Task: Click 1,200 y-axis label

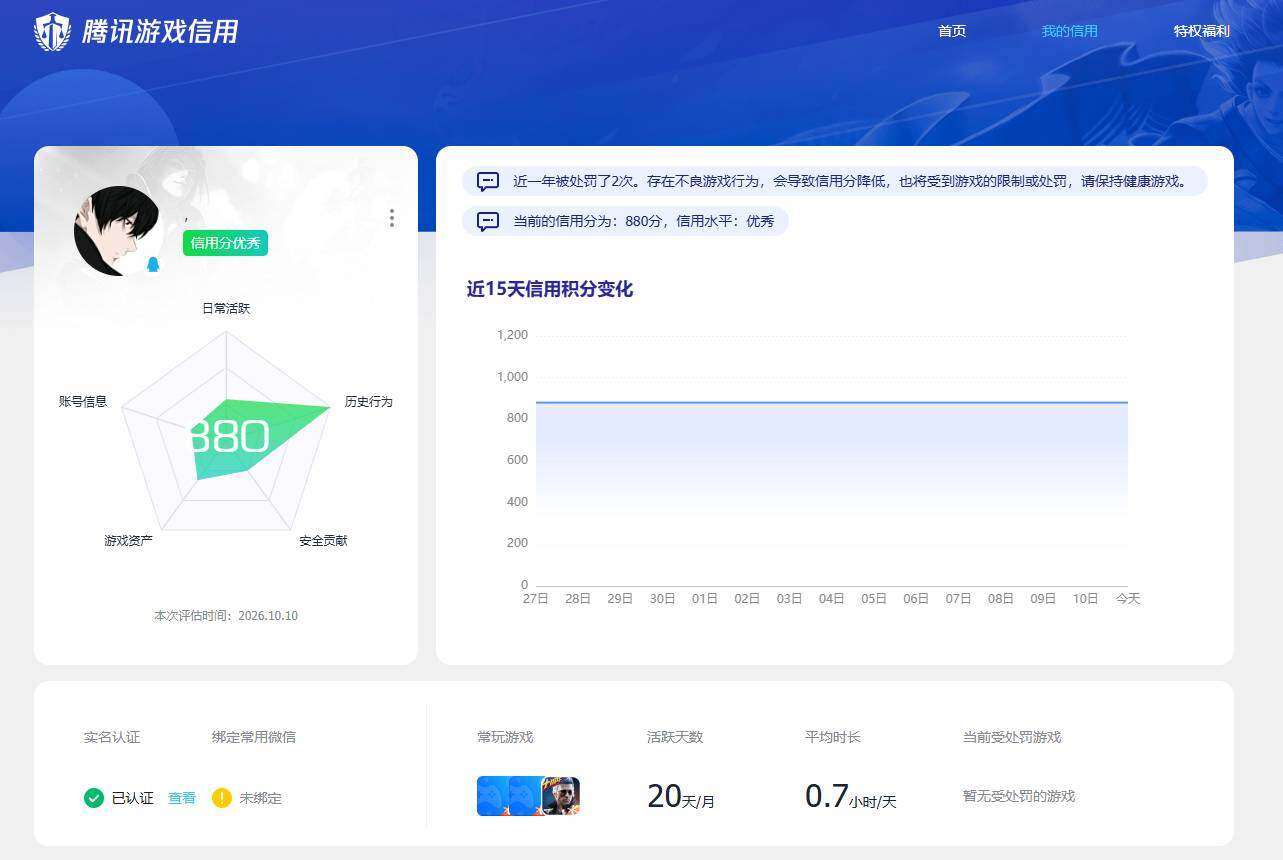Action: pos(512,335)
